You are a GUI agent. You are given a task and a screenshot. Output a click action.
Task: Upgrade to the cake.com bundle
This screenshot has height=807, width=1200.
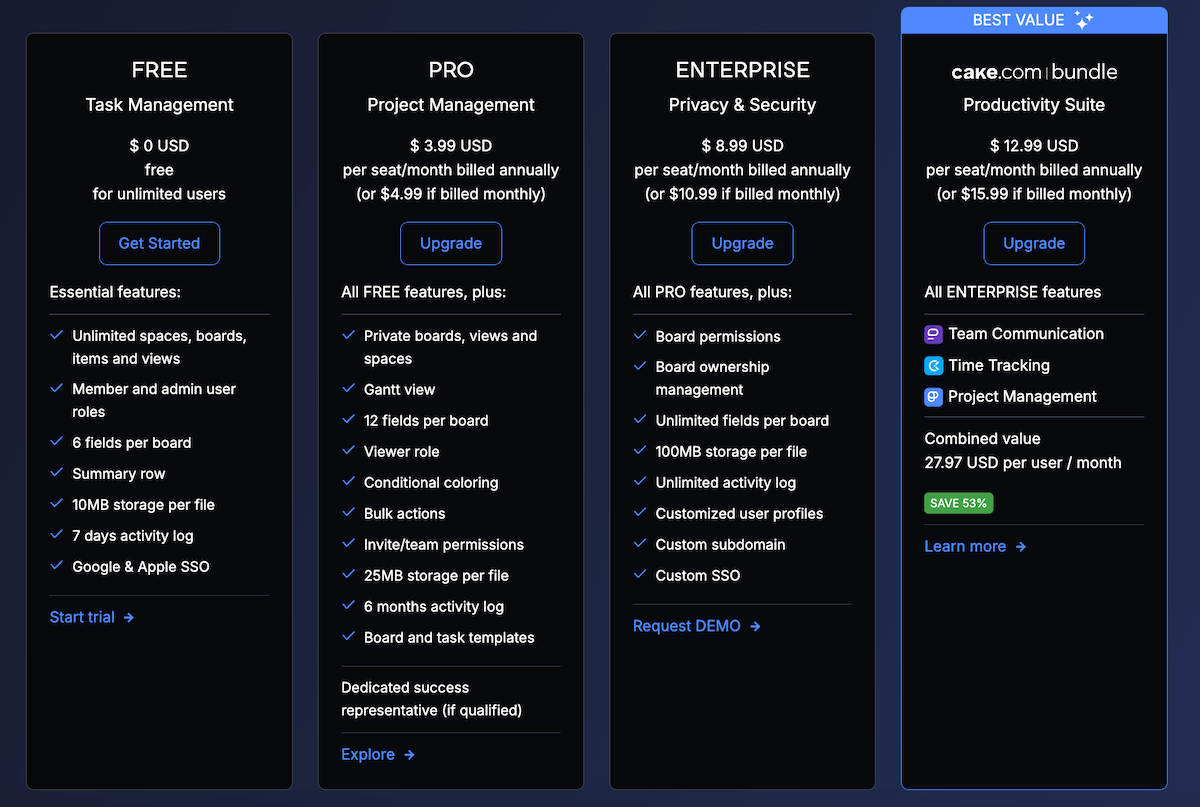[x=1034, y=243]
